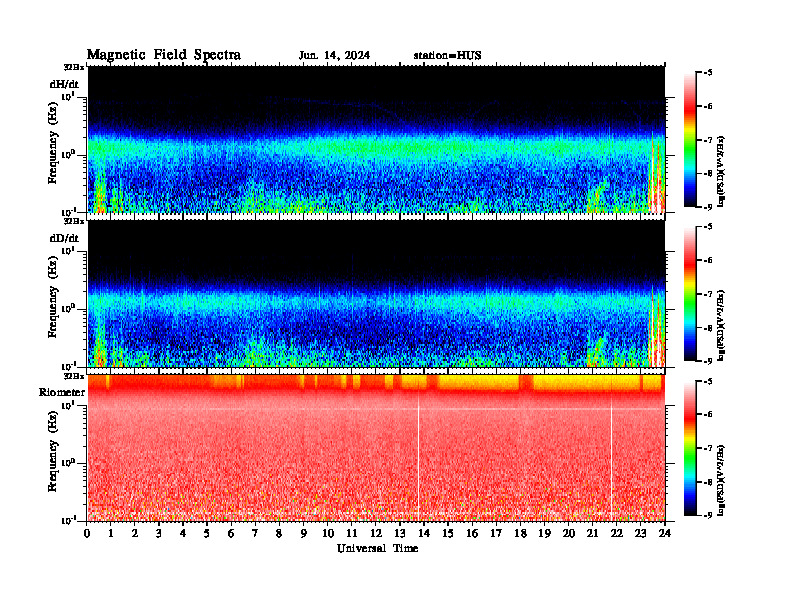
Task: Click the dD/dt spectrogram panel
Action: pos(376,293)
